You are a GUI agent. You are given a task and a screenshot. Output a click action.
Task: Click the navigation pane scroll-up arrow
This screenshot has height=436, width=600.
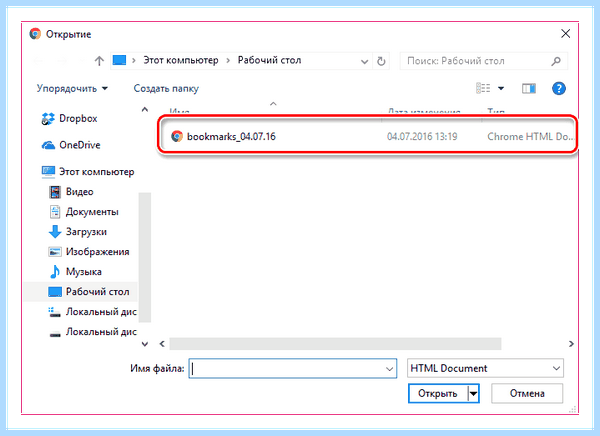click(x=145, y=109)
